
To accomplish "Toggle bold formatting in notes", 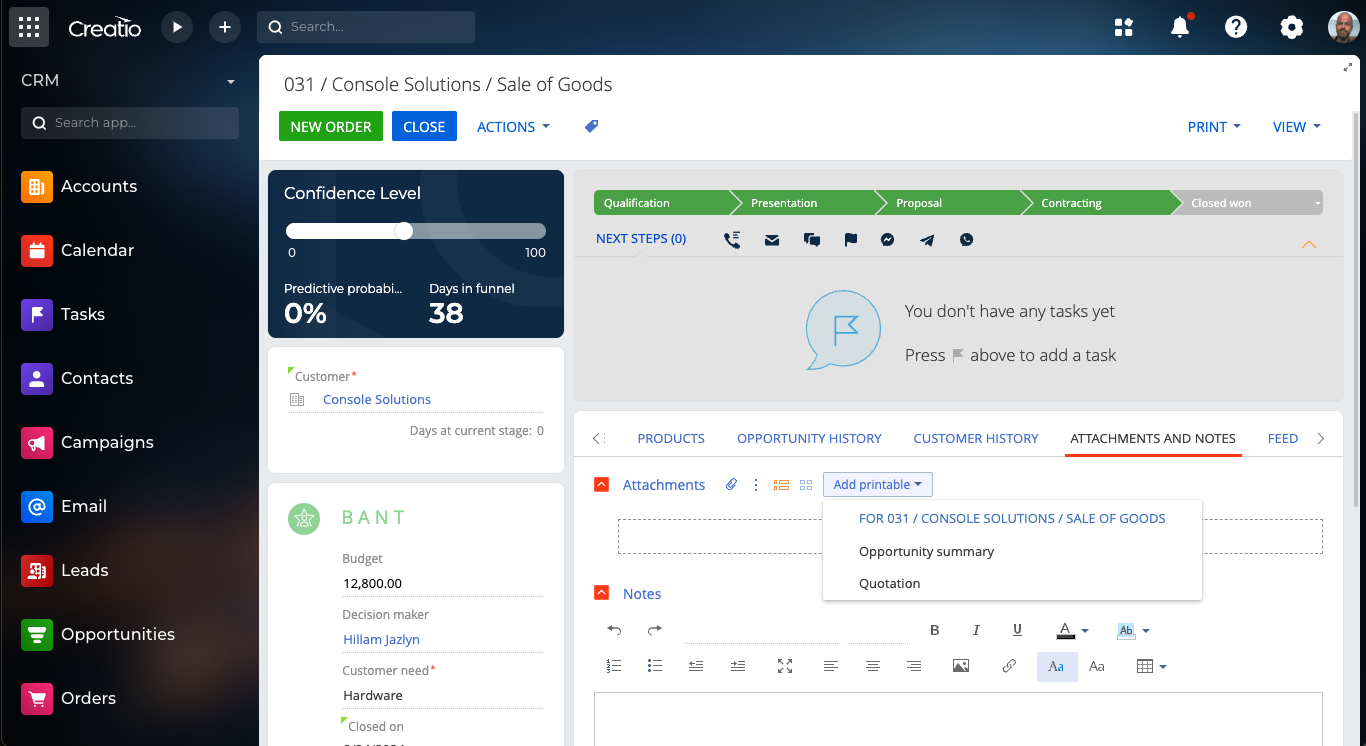I will [935, 630].
